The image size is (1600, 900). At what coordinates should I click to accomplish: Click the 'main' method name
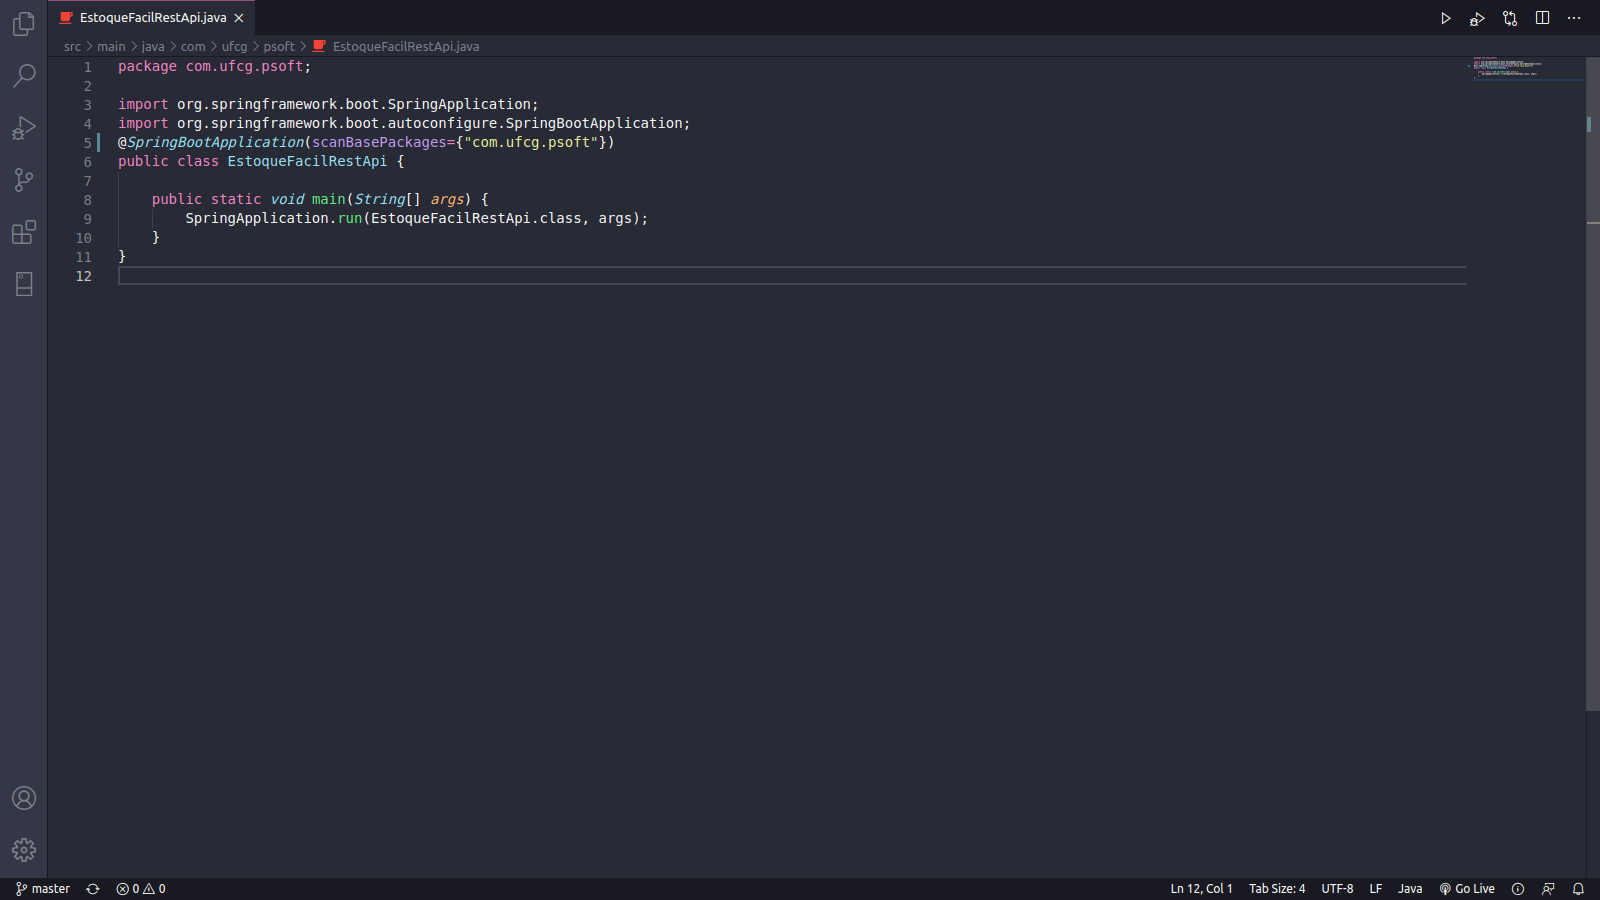click(x=328, y=200)
